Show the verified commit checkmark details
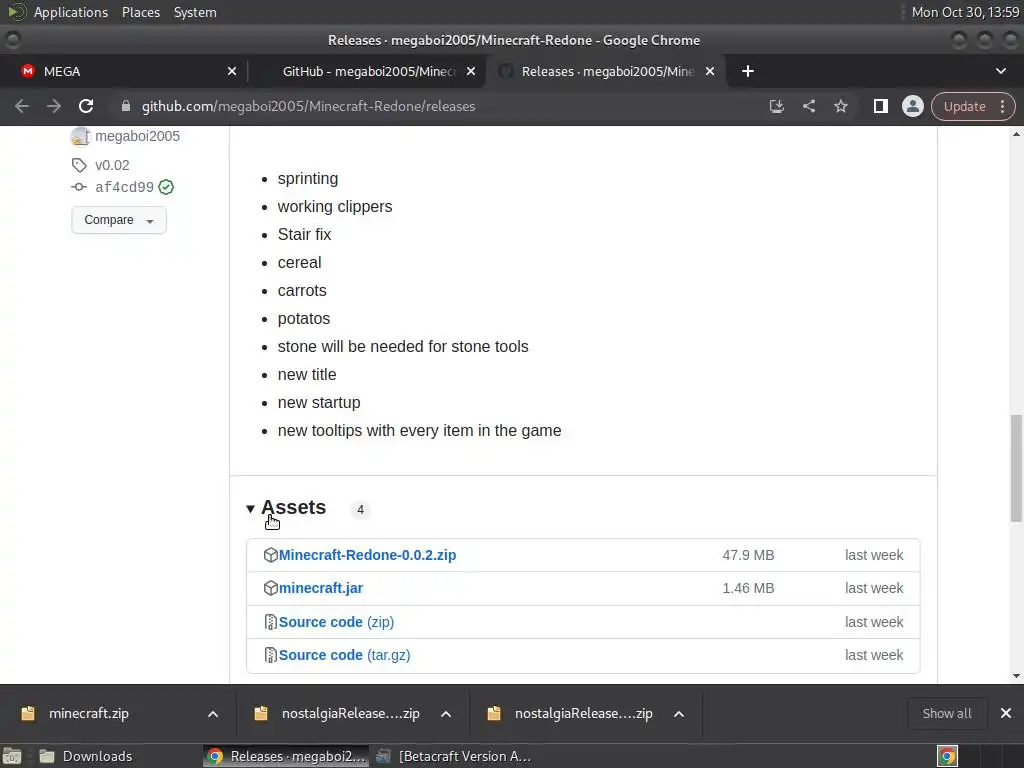Viewport: 1024px width, 768px height. [166, 187]
